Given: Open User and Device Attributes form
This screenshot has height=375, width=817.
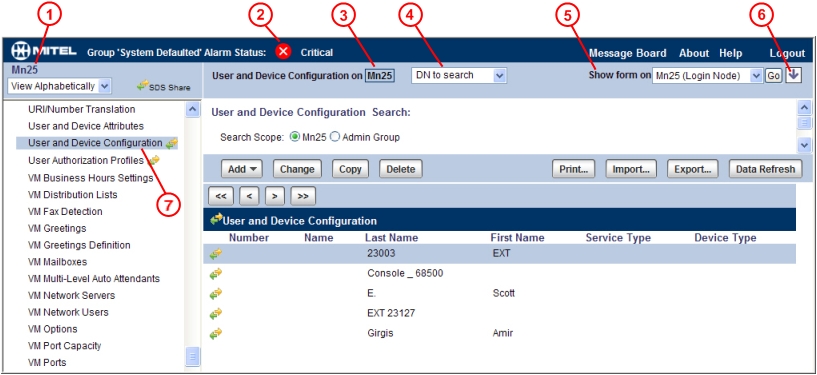Looking at the screenshot, I should 86,126.
